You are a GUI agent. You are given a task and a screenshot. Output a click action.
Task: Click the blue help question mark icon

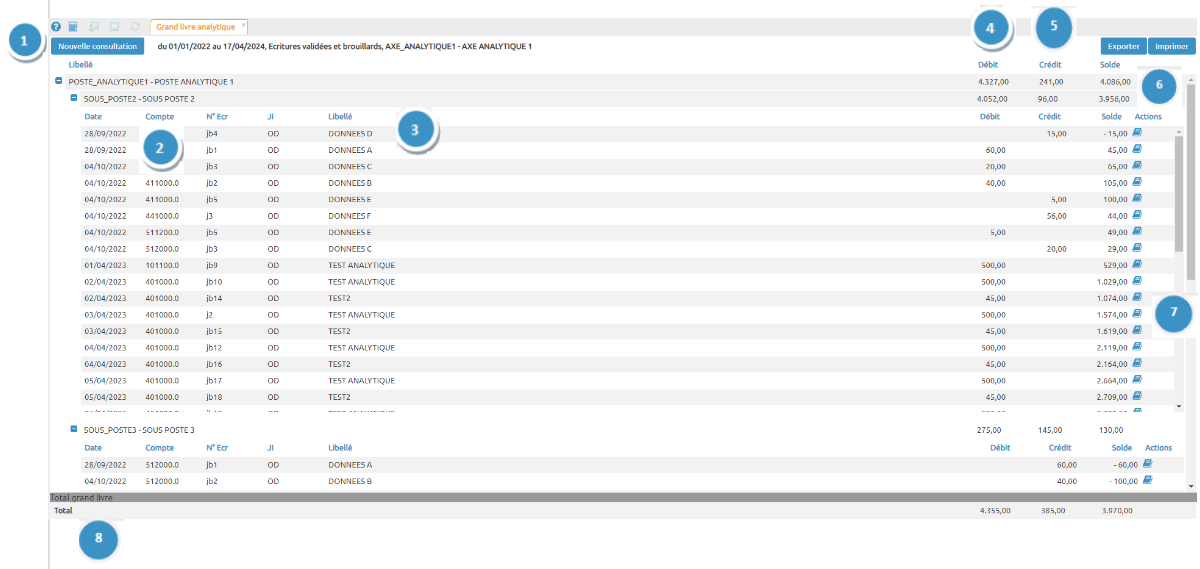point(56,27)
